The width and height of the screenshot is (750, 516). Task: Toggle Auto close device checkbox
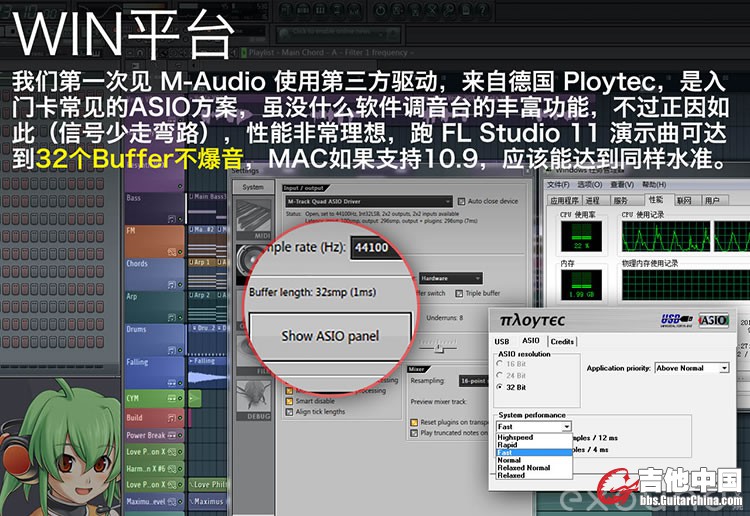click(463, 201)
